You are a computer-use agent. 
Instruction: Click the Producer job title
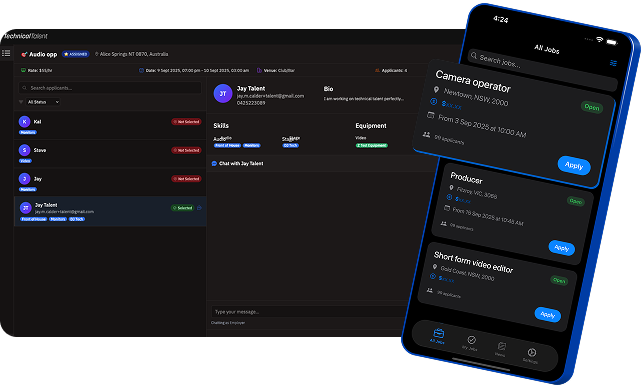pos(467,178)
